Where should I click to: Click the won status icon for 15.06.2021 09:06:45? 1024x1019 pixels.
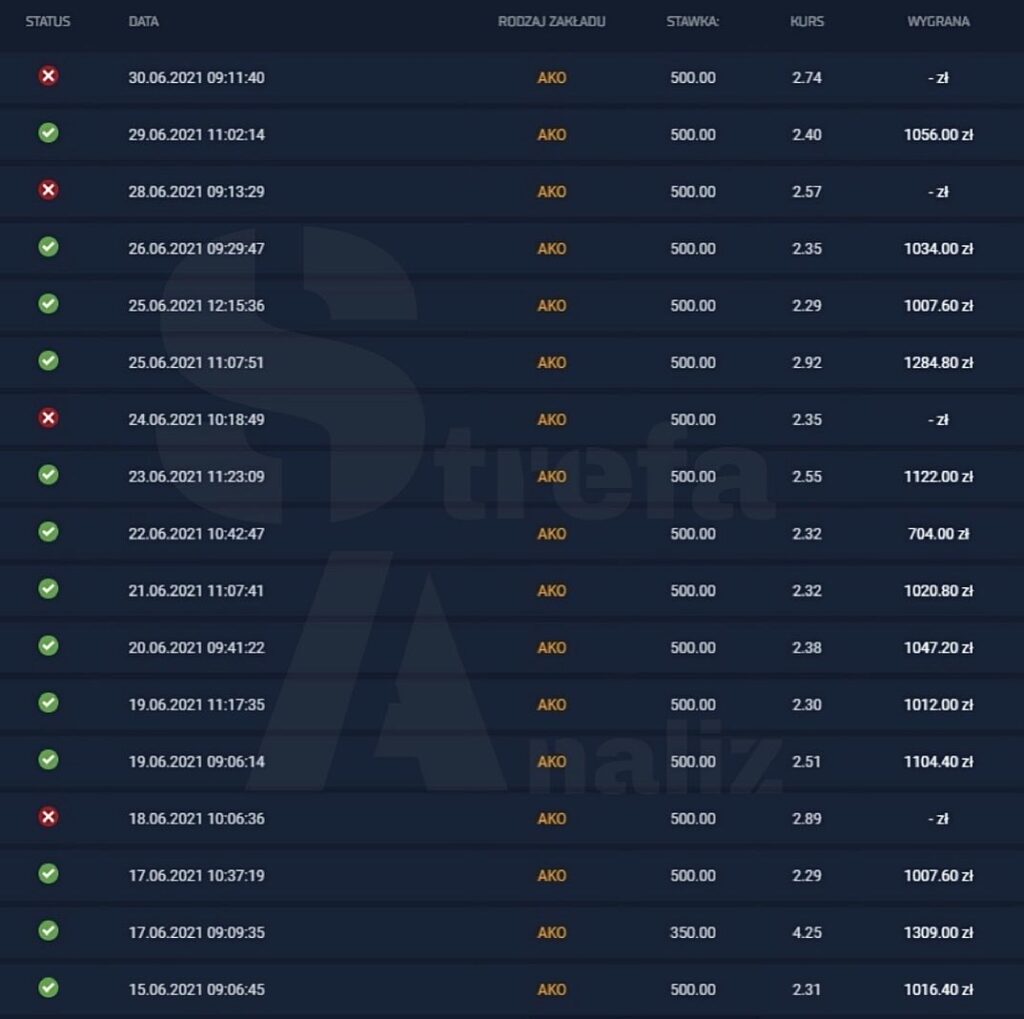[48, 988]
